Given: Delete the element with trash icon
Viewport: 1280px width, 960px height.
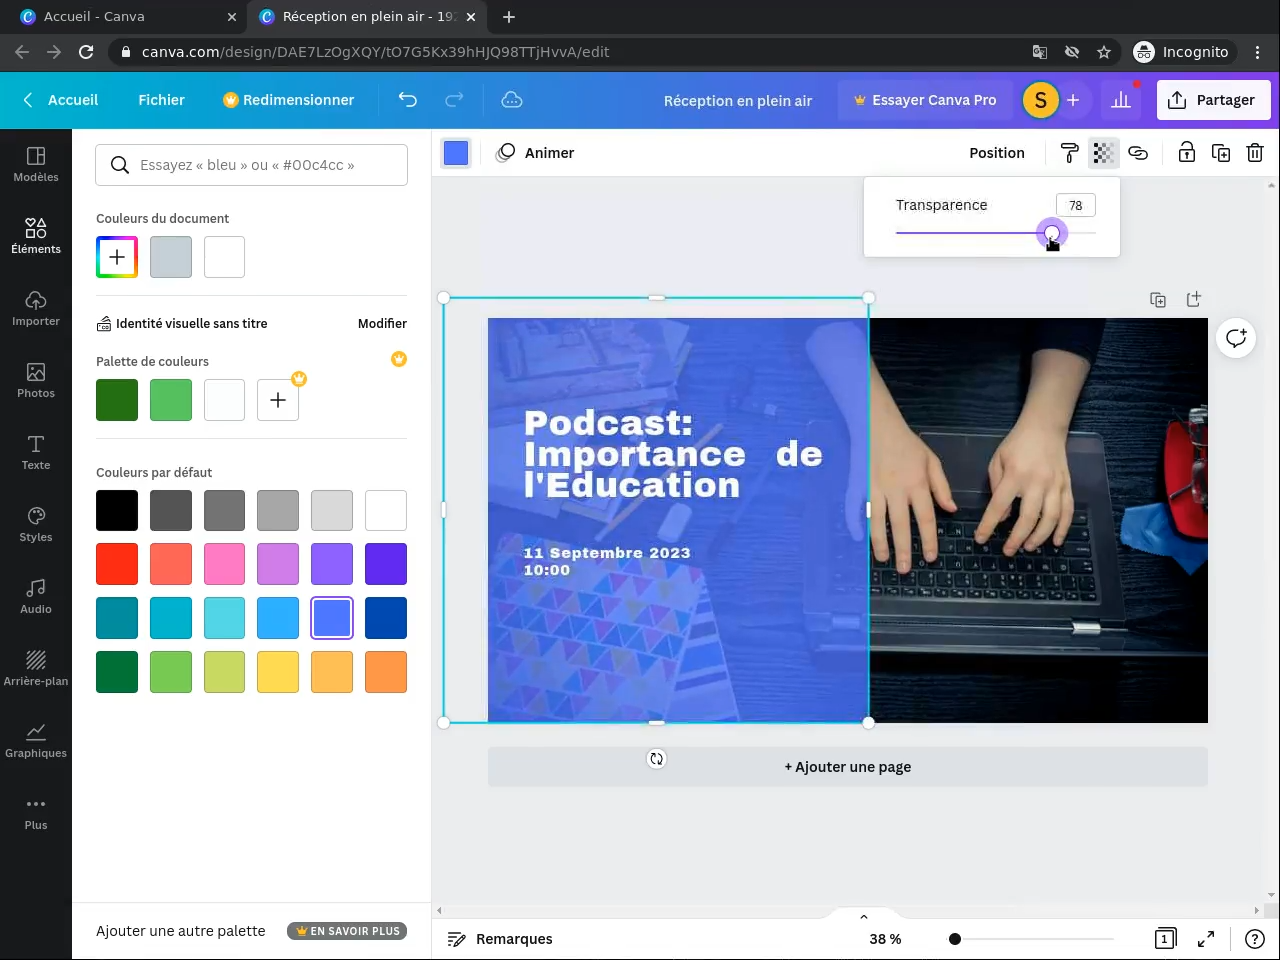Looking at the screenshot, I should tap(1255, 153).
